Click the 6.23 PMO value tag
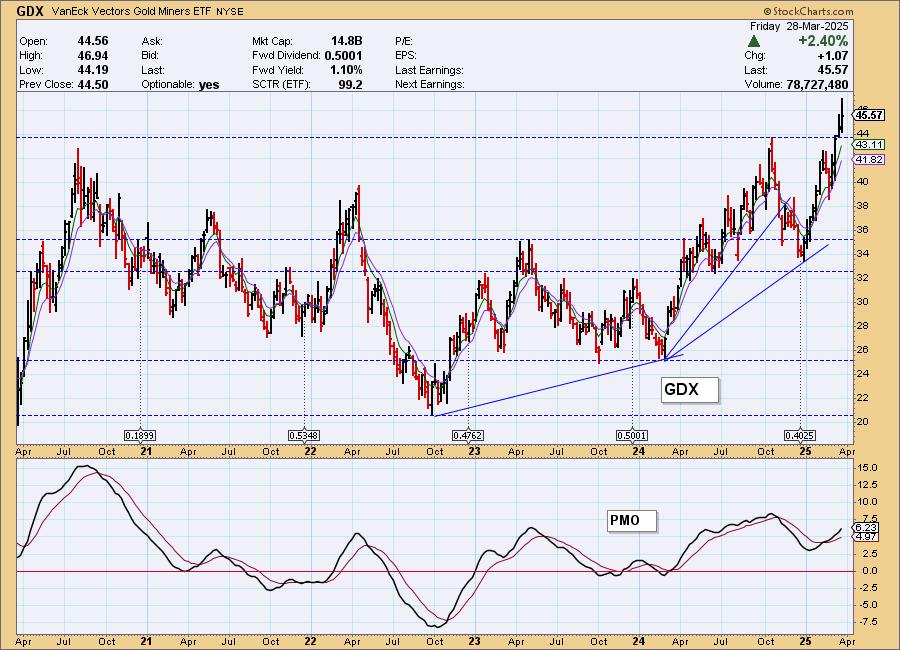Image resolution: width=900 pixels, height=650 pixels. [x=866, y=527]
